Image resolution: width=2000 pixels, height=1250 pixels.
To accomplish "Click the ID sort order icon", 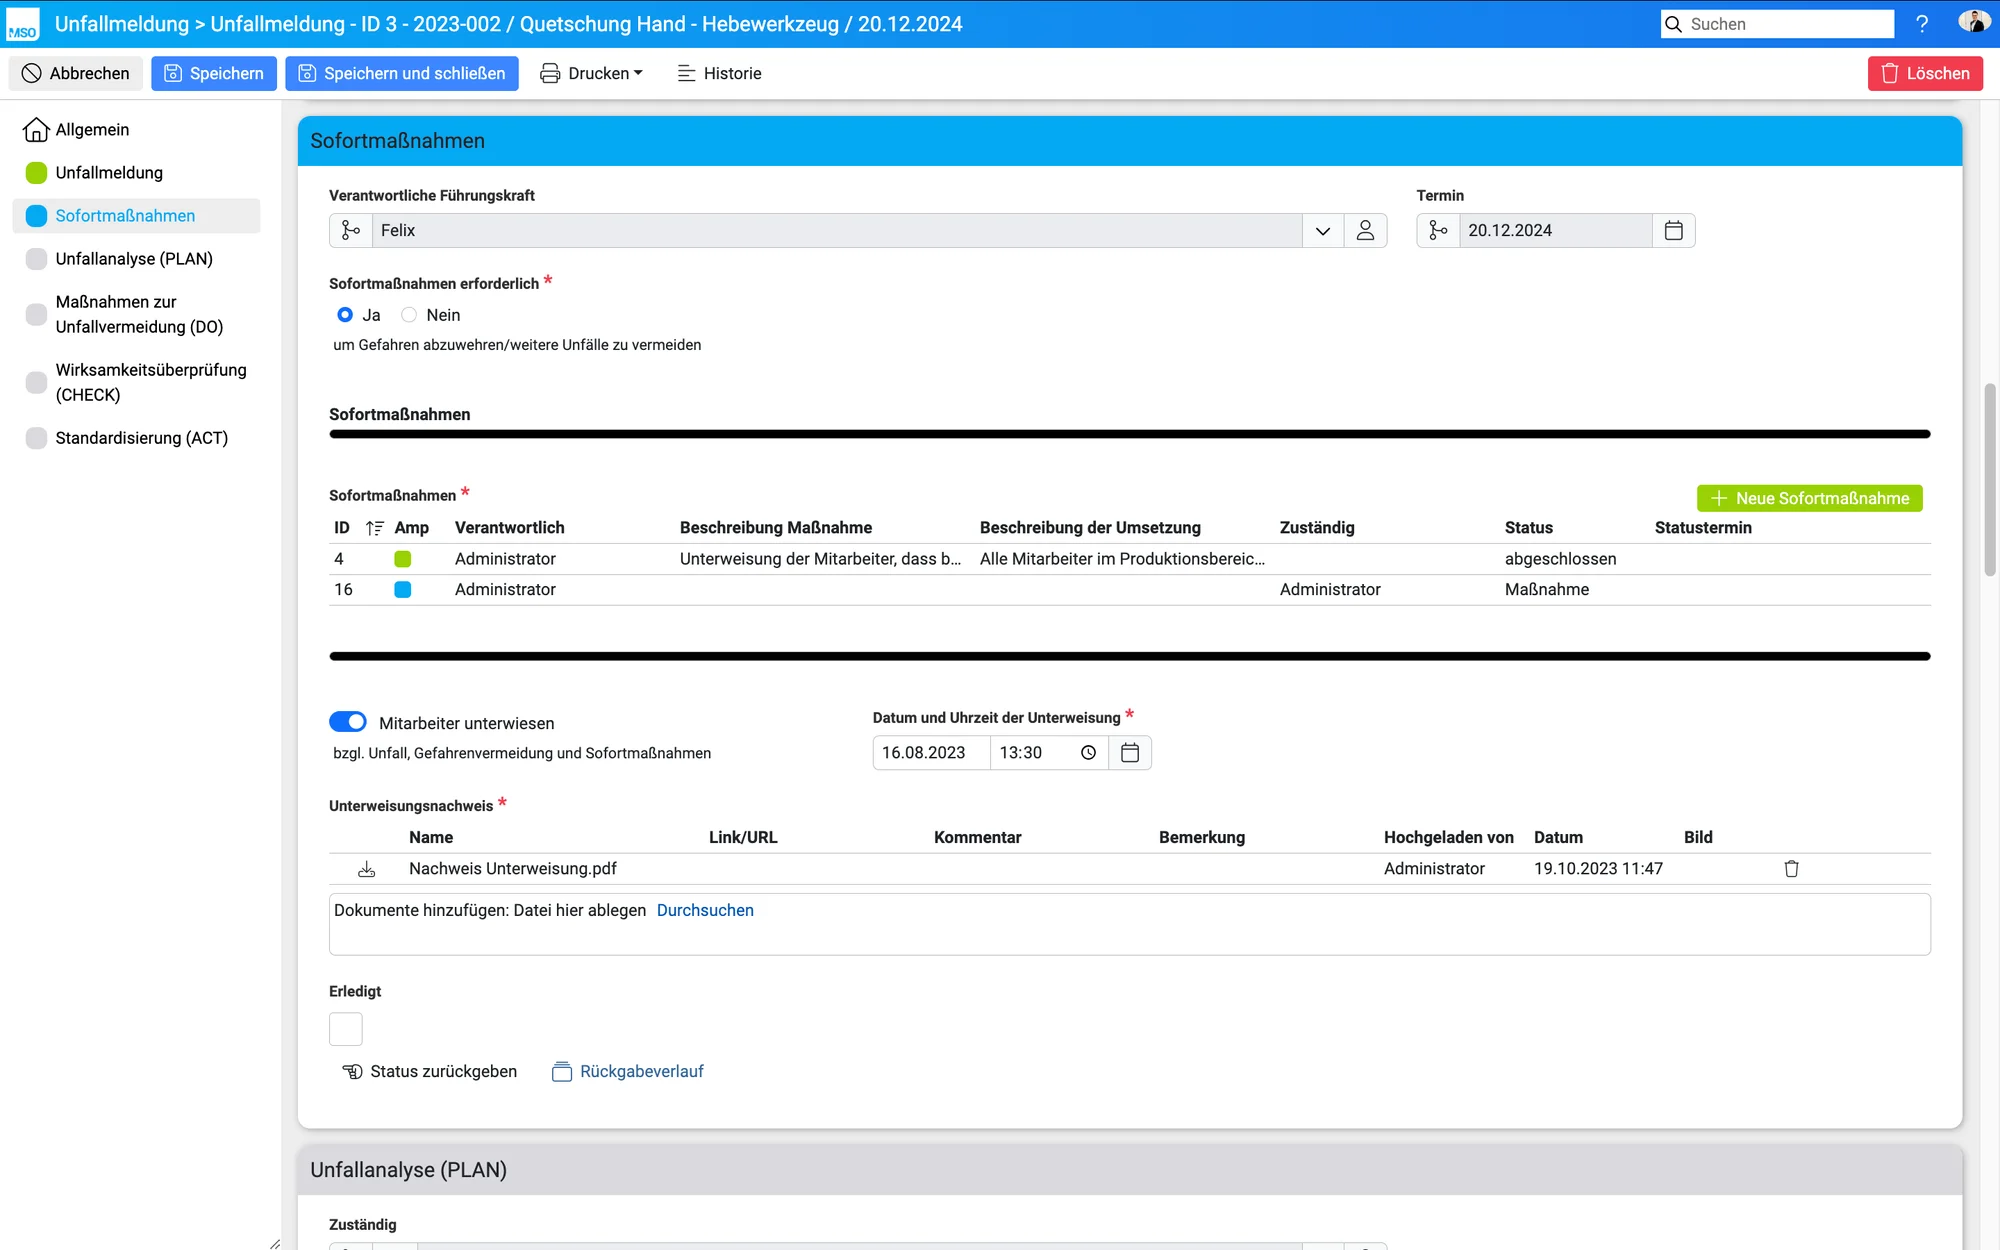I will point(375,528).
